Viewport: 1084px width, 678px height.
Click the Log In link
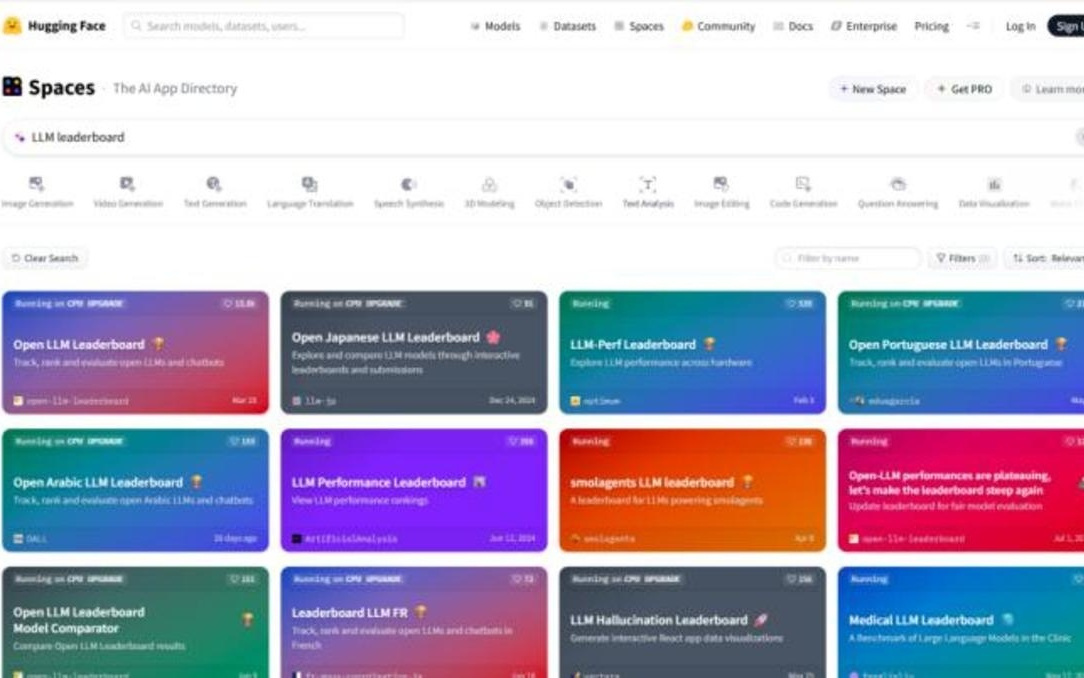coord(1020,26)
